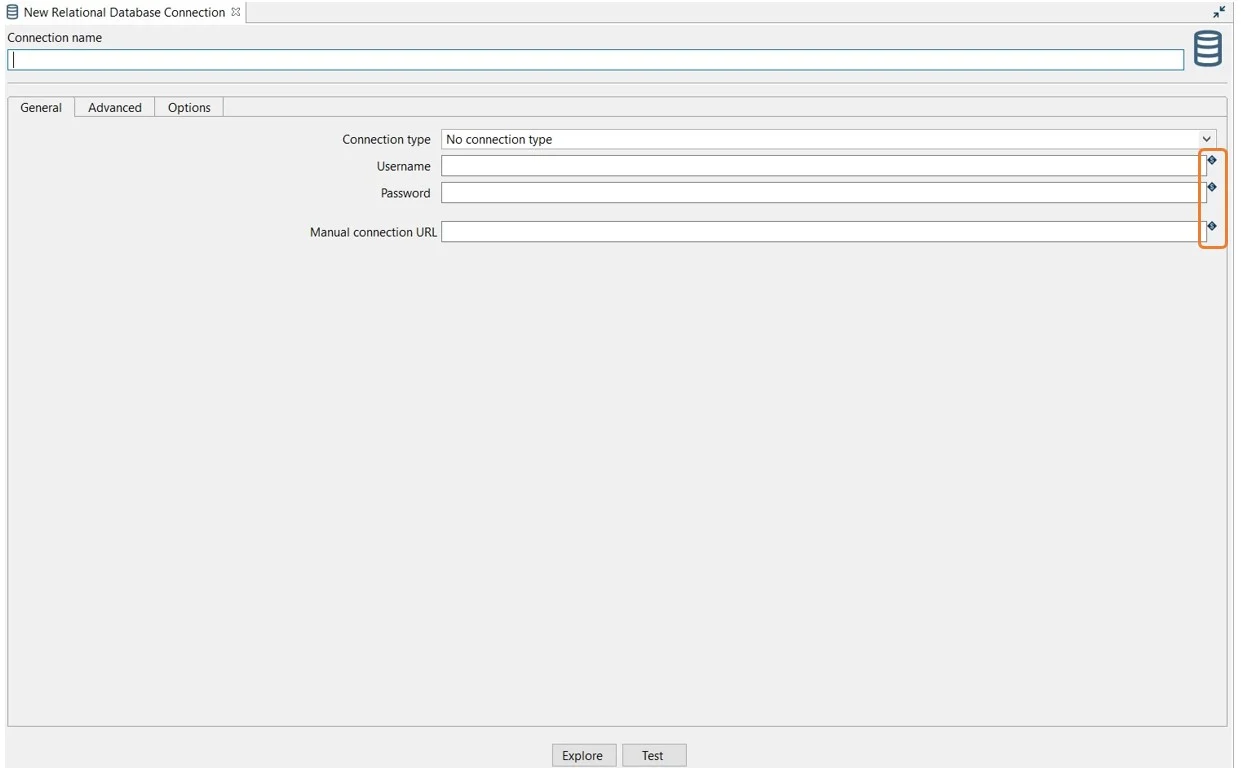Click the chevron on the Connection type selector
Screen dimensions: 1241x768
pyautogui.click(x=1206, y=139)
